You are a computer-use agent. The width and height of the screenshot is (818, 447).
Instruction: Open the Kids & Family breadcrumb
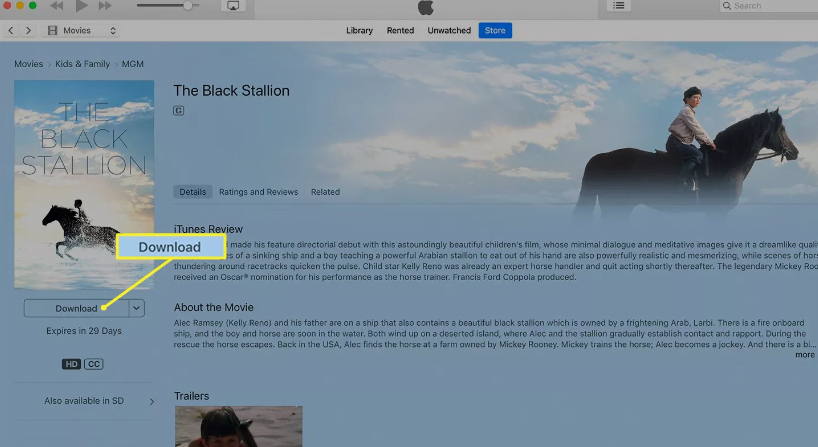pyautogui.click(x=82, y=64)
